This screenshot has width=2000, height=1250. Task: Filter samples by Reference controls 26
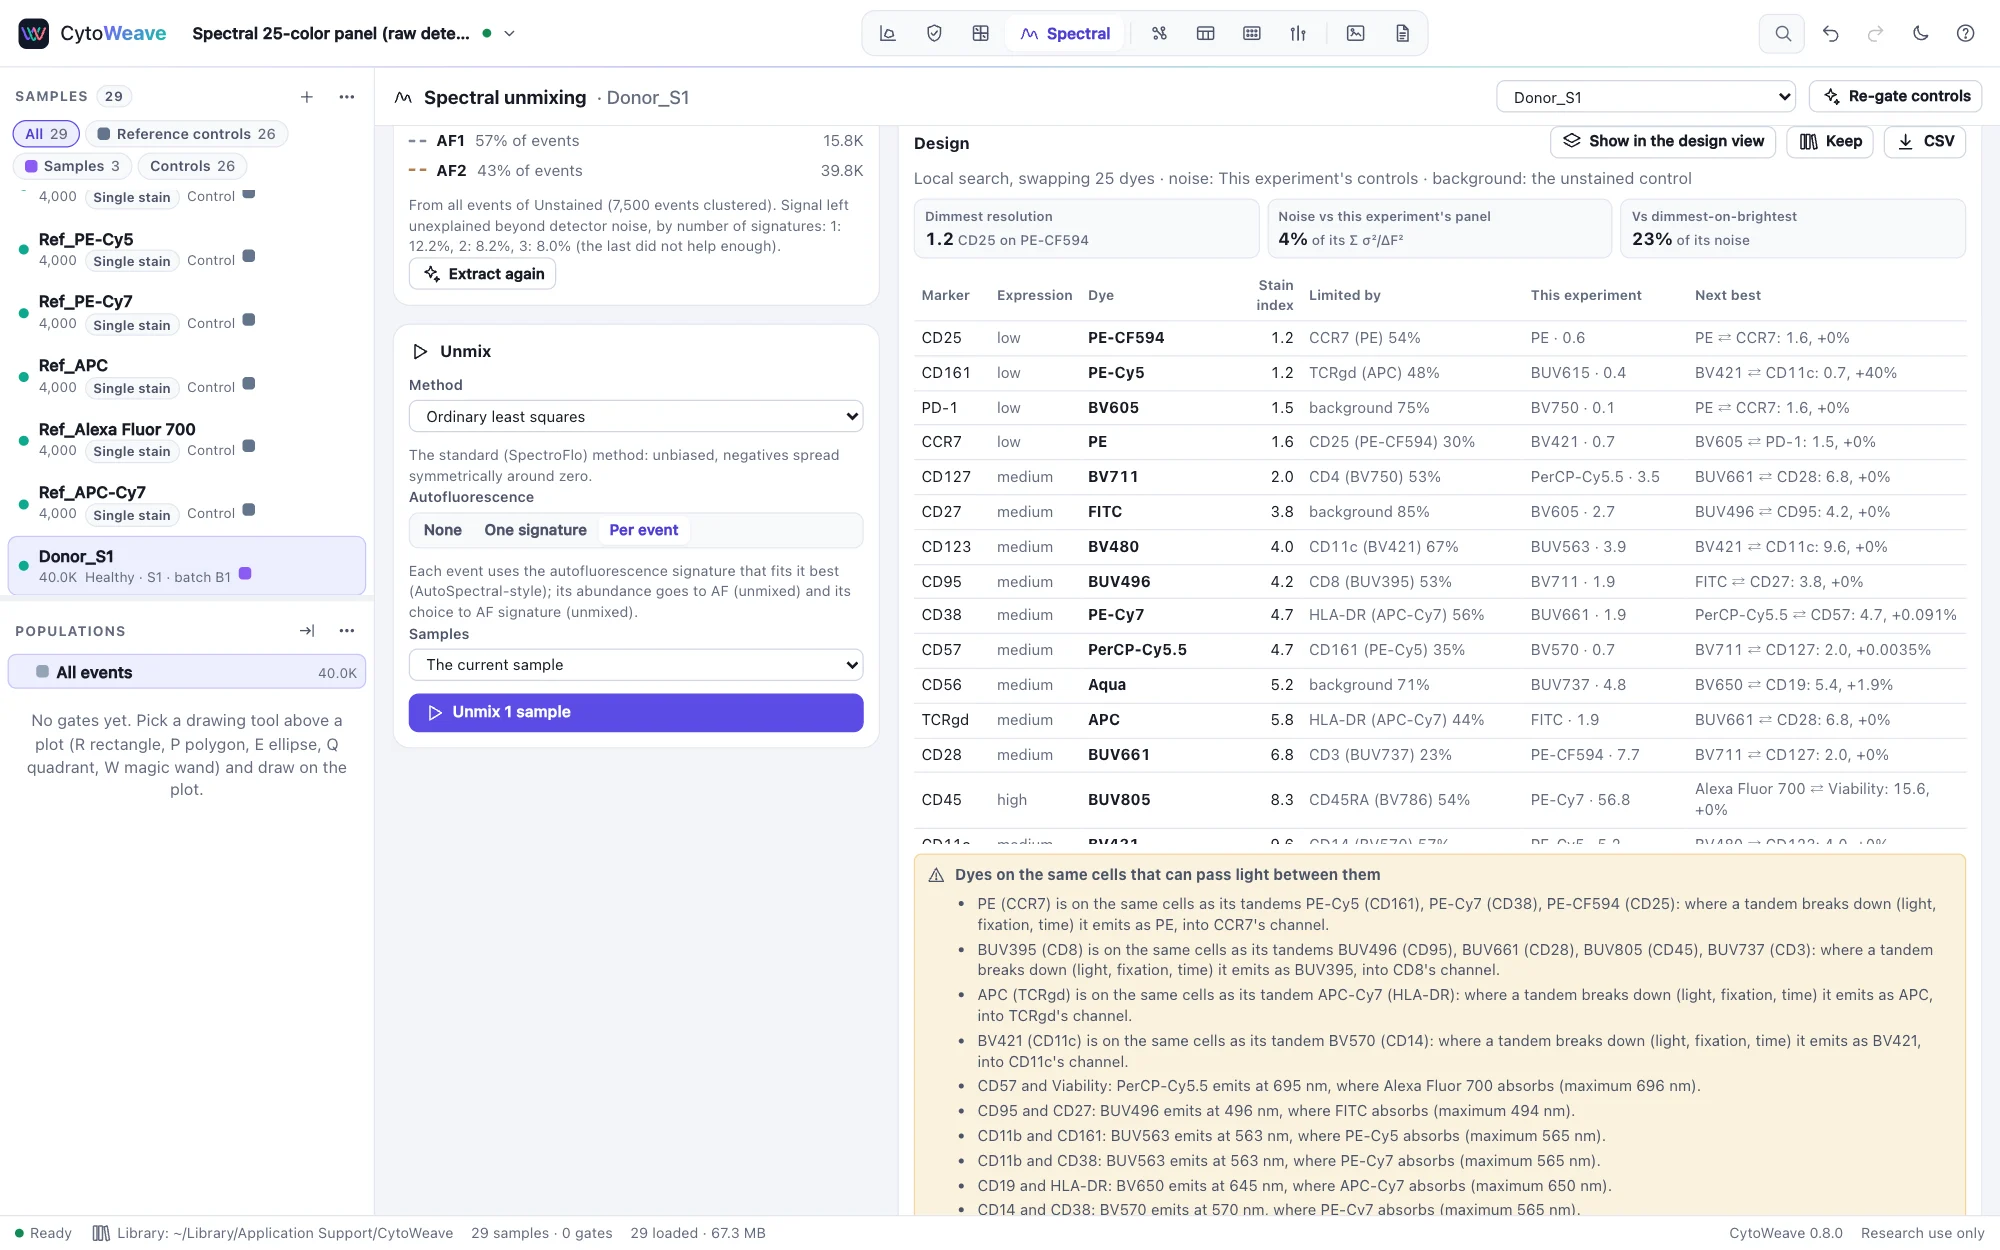186,134
